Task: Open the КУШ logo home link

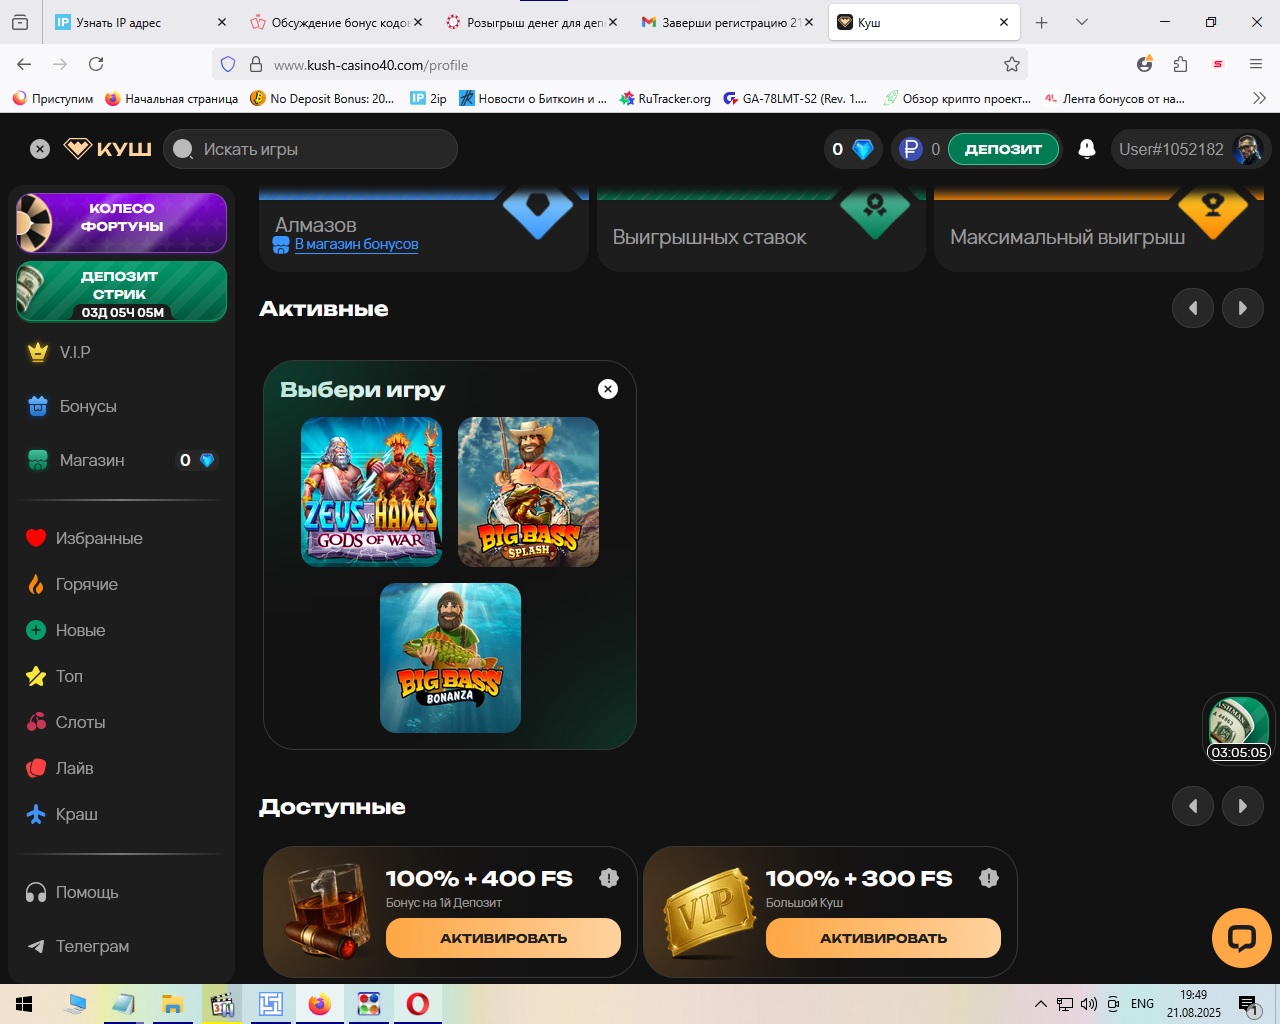Action: tap(108, 149)
